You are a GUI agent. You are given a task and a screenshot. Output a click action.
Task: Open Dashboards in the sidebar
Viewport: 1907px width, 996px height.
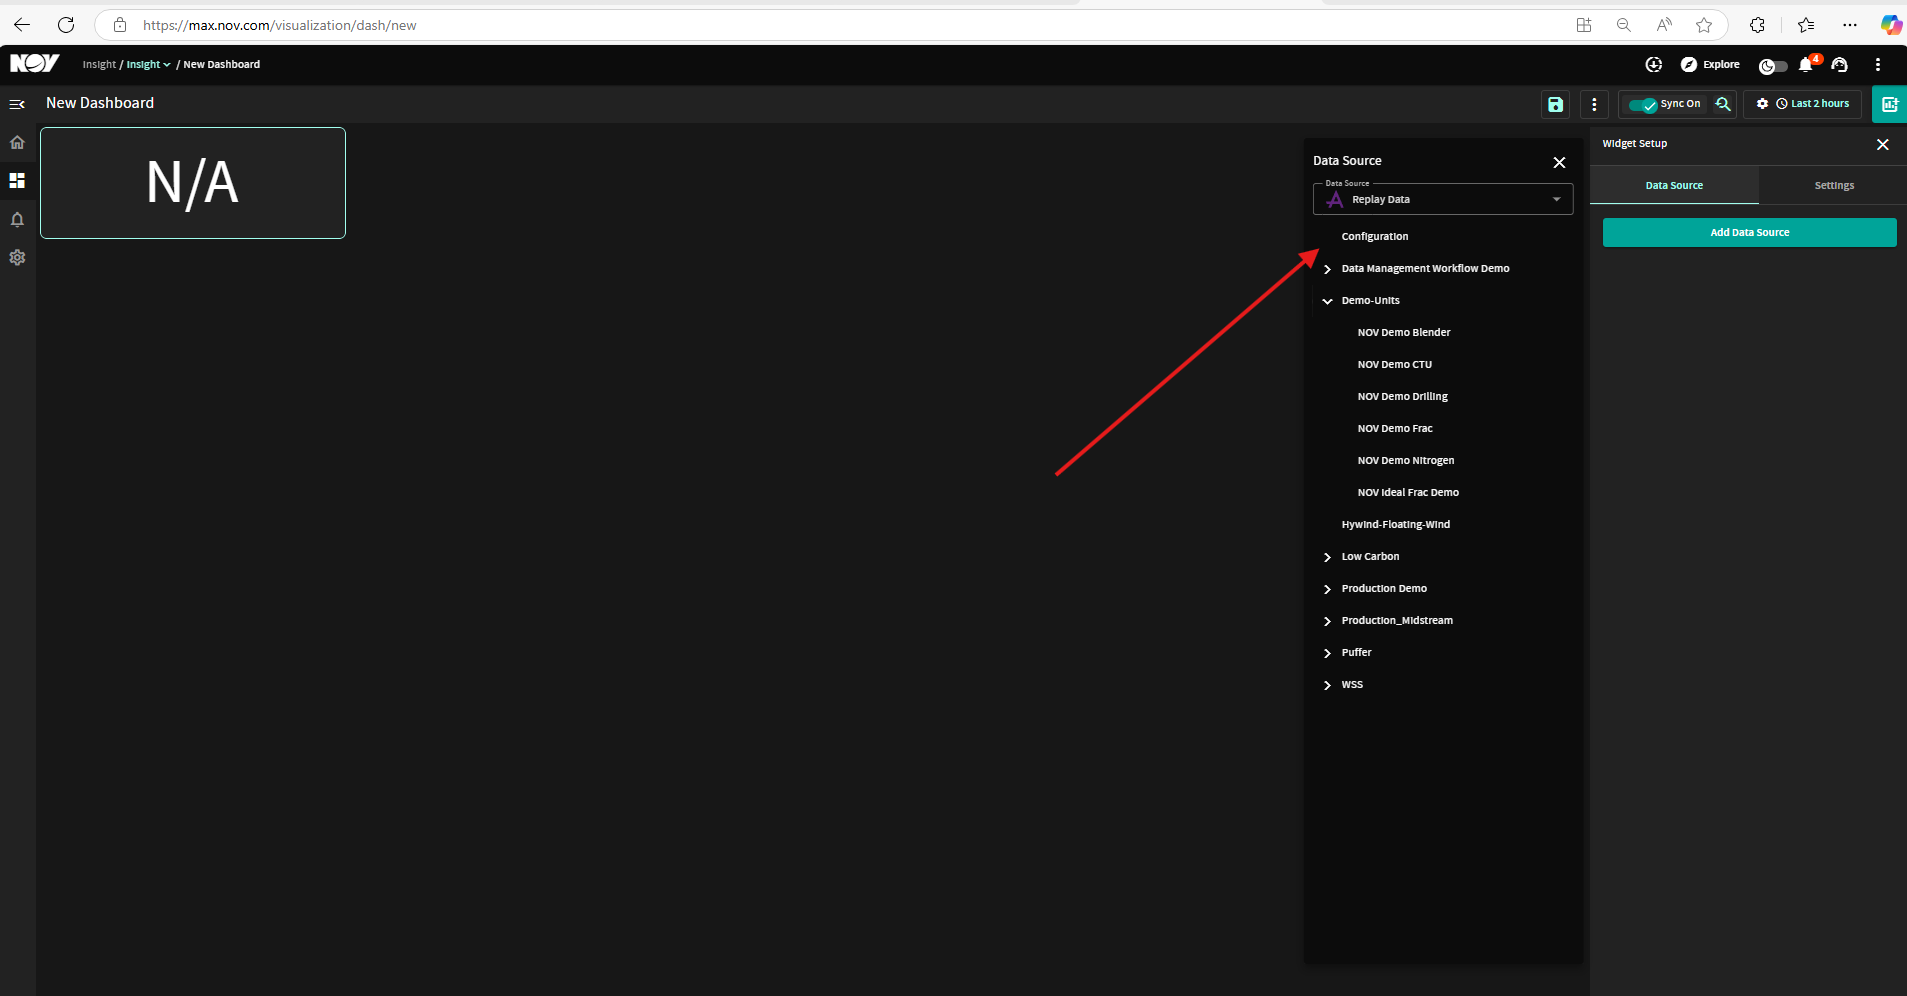17,181
